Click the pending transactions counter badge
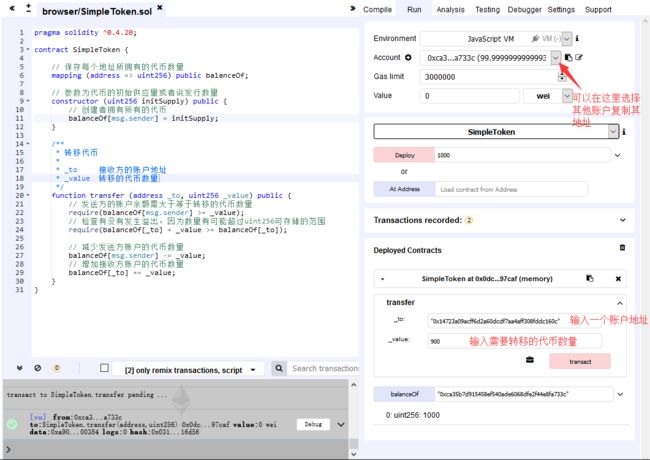 [56, 368]
